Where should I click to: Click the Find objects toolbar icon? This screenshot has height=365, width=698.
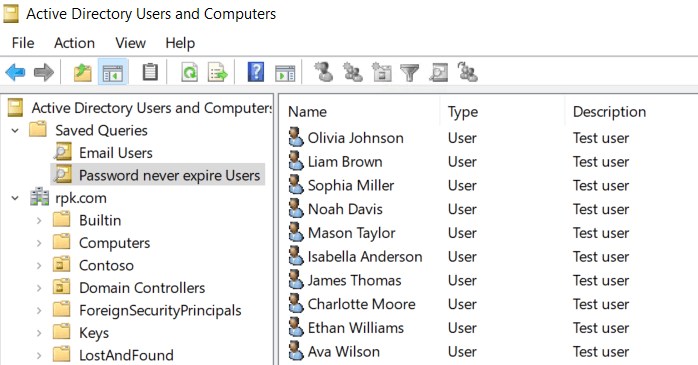tap(438, 73)
